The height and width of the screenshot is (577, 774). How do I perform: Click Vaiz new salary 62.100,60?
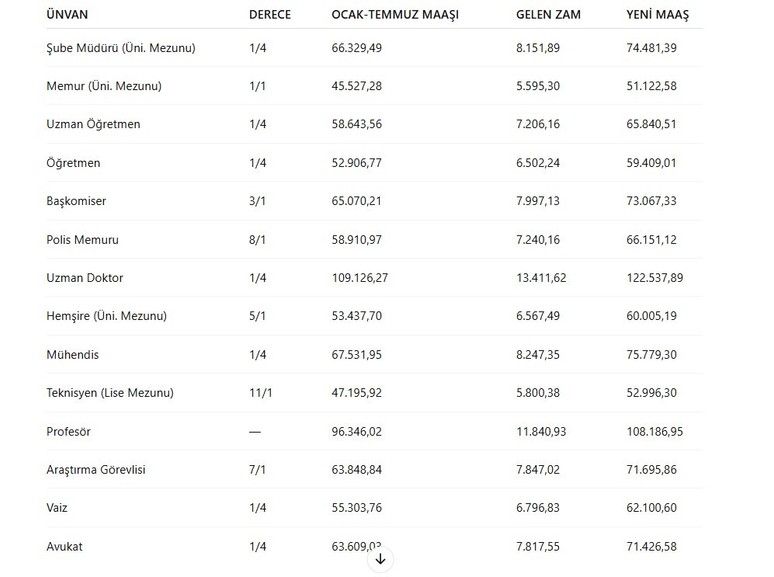[651, 507]
